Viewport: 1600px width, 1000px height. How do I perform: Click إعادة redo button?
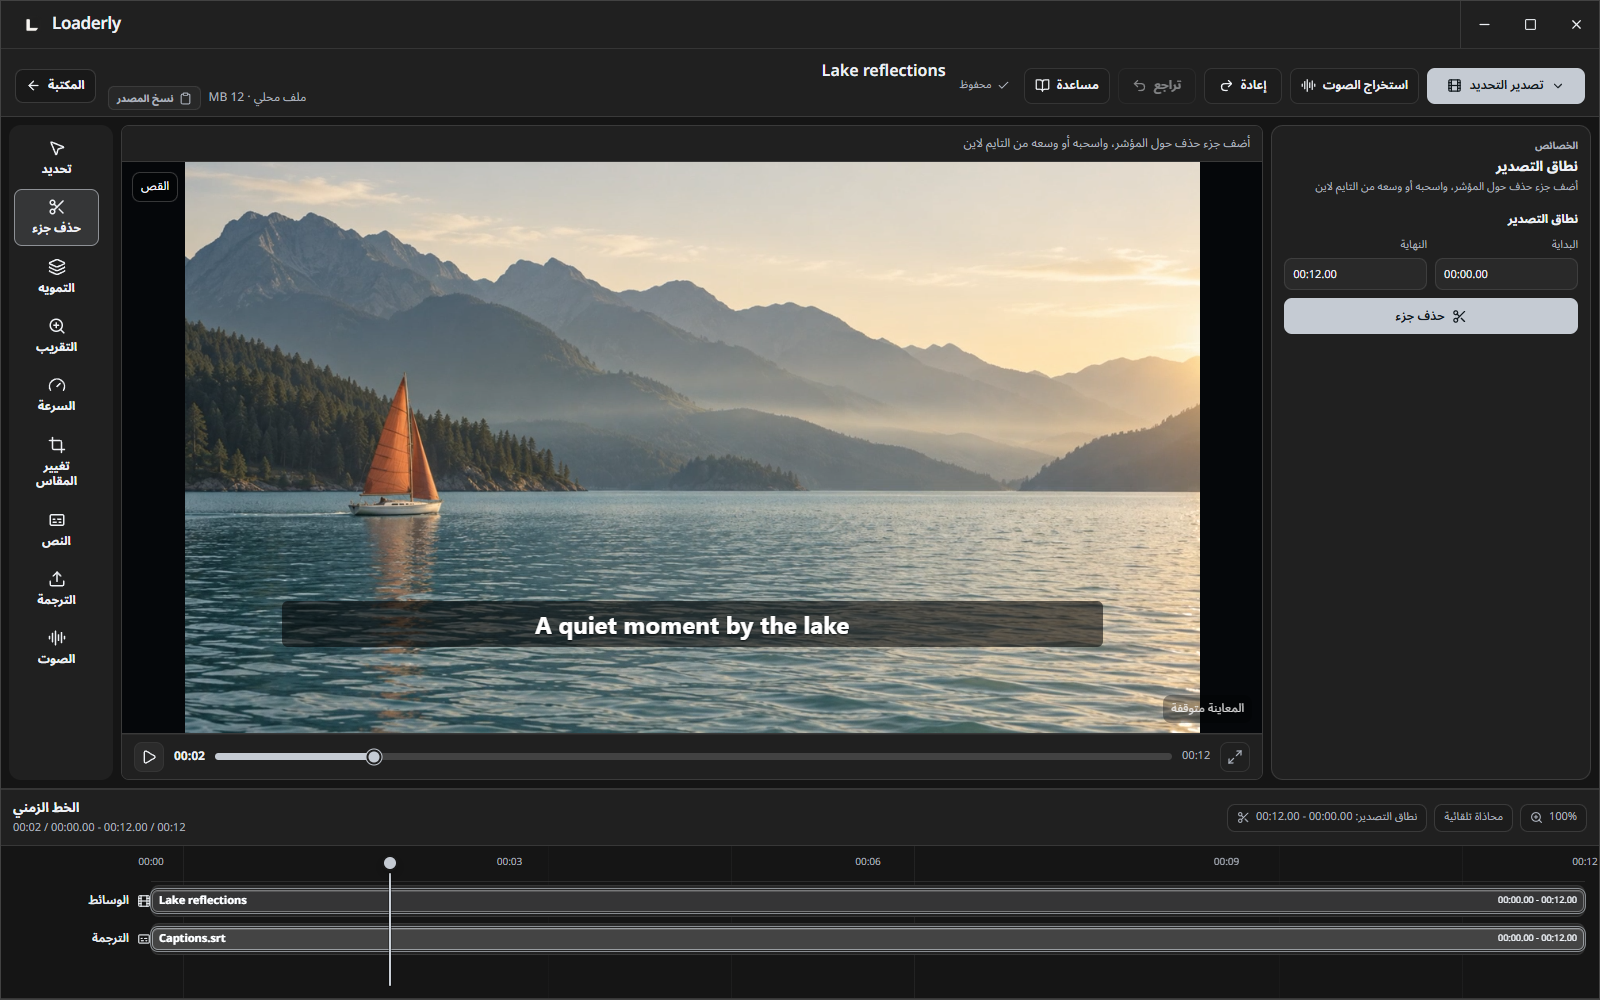click(x=1243, y=85)
